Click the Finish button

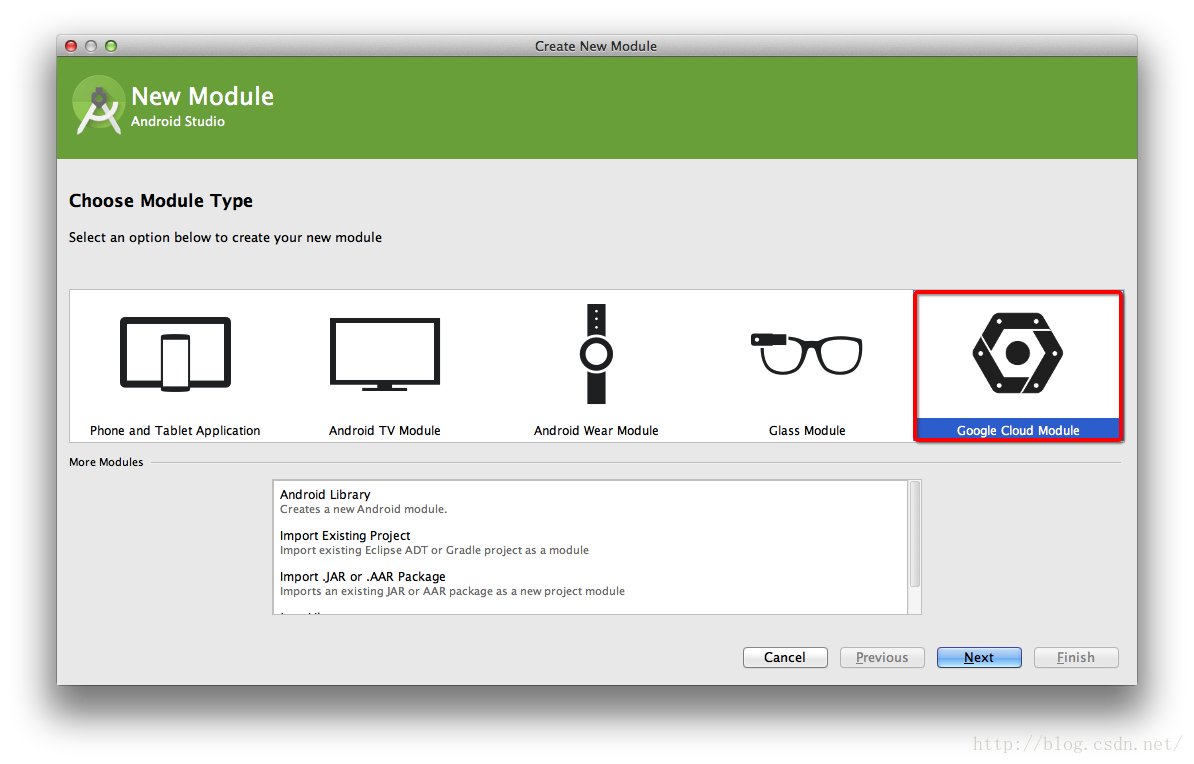[1076, 657]
